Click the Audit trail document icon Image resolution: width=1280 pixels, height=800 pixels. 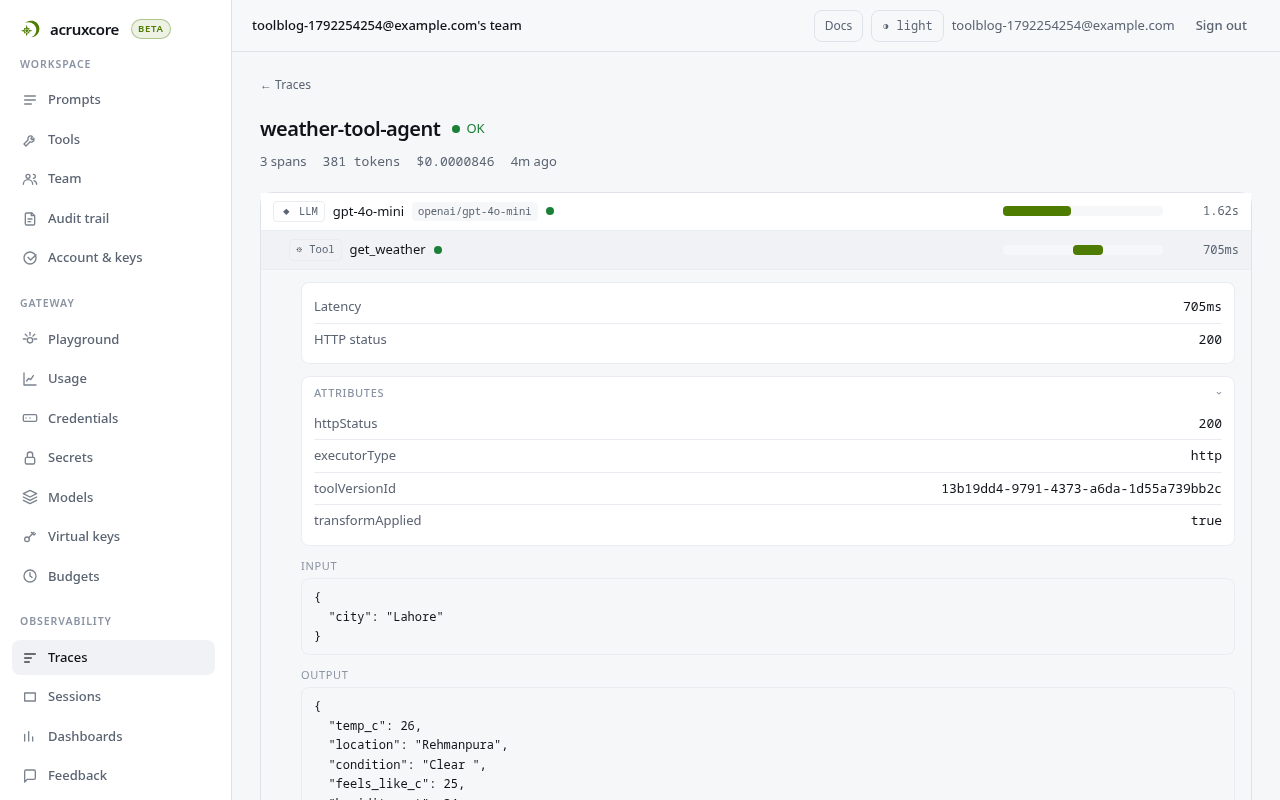(30, 219)
